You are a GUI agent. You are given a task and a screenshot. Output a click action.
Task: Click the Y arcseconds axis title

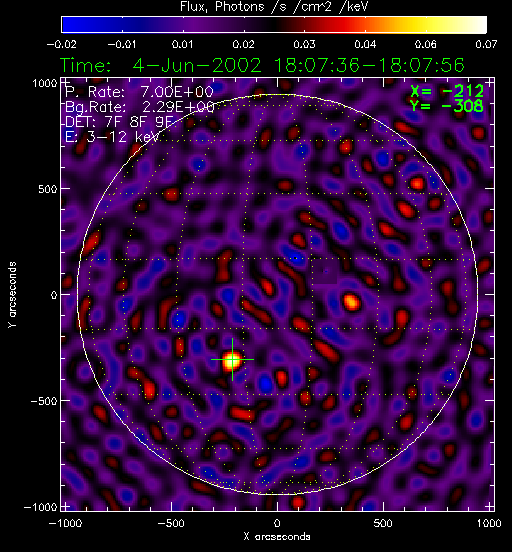point(12,295)
